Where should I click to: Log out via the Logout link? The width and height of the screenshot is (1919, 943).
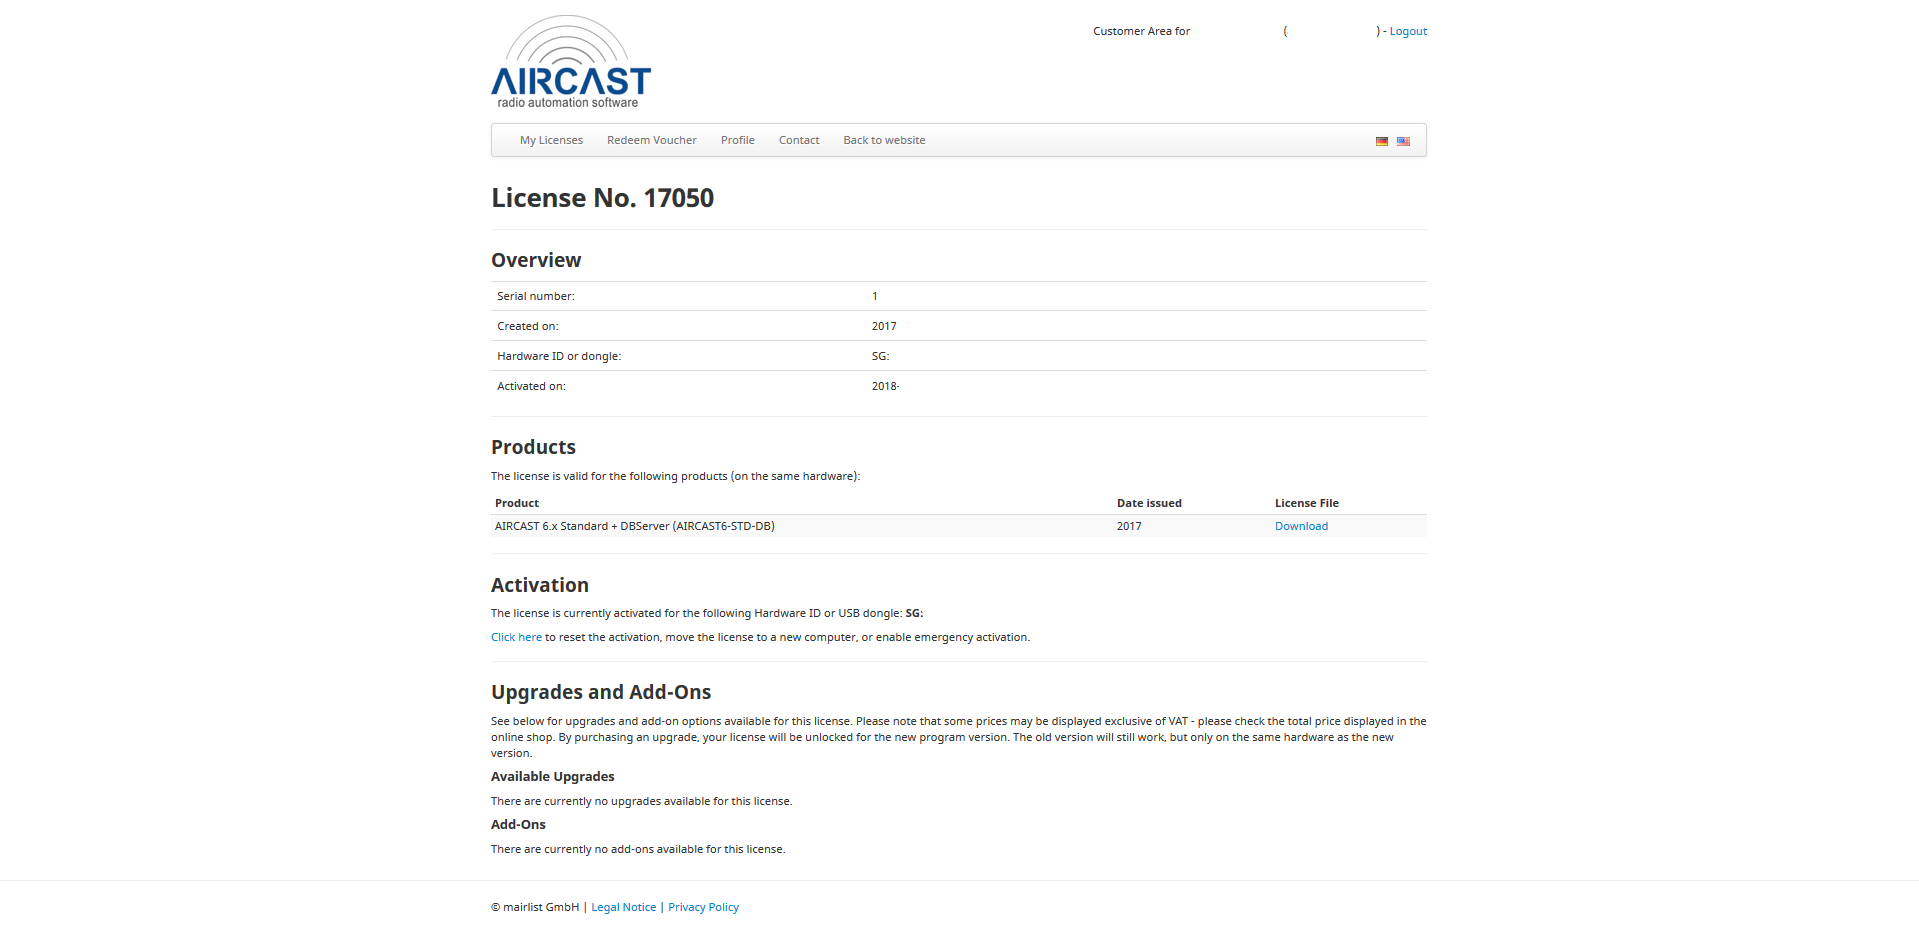tap(1407, 32)
